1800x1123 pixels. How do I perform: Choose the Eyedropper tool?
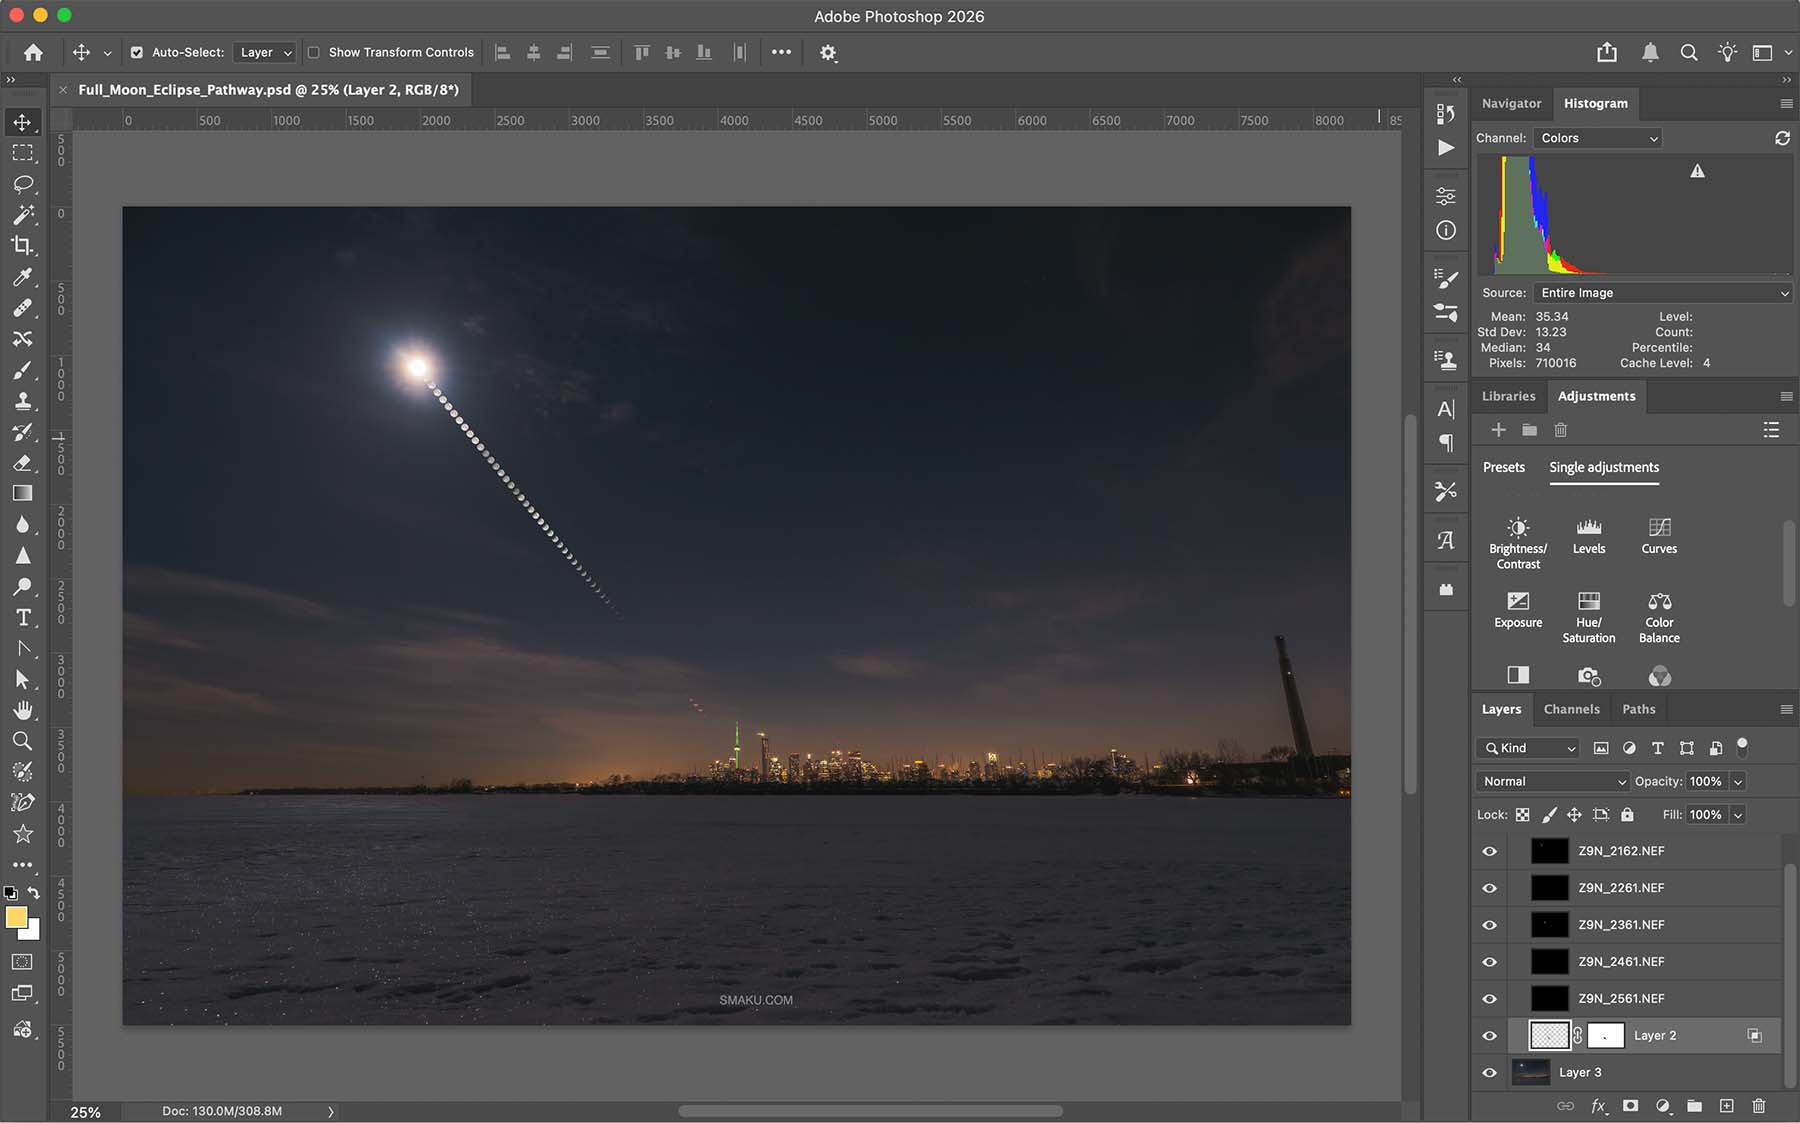coord(22,277)
